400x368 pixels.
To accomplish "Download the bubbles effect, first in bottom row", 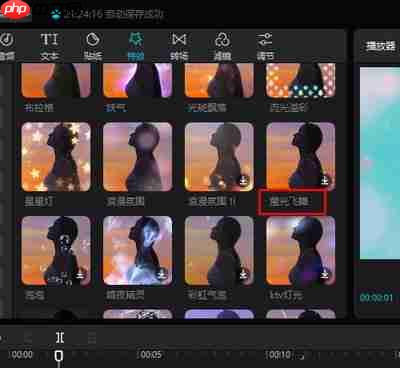I will tap(80, 275).
